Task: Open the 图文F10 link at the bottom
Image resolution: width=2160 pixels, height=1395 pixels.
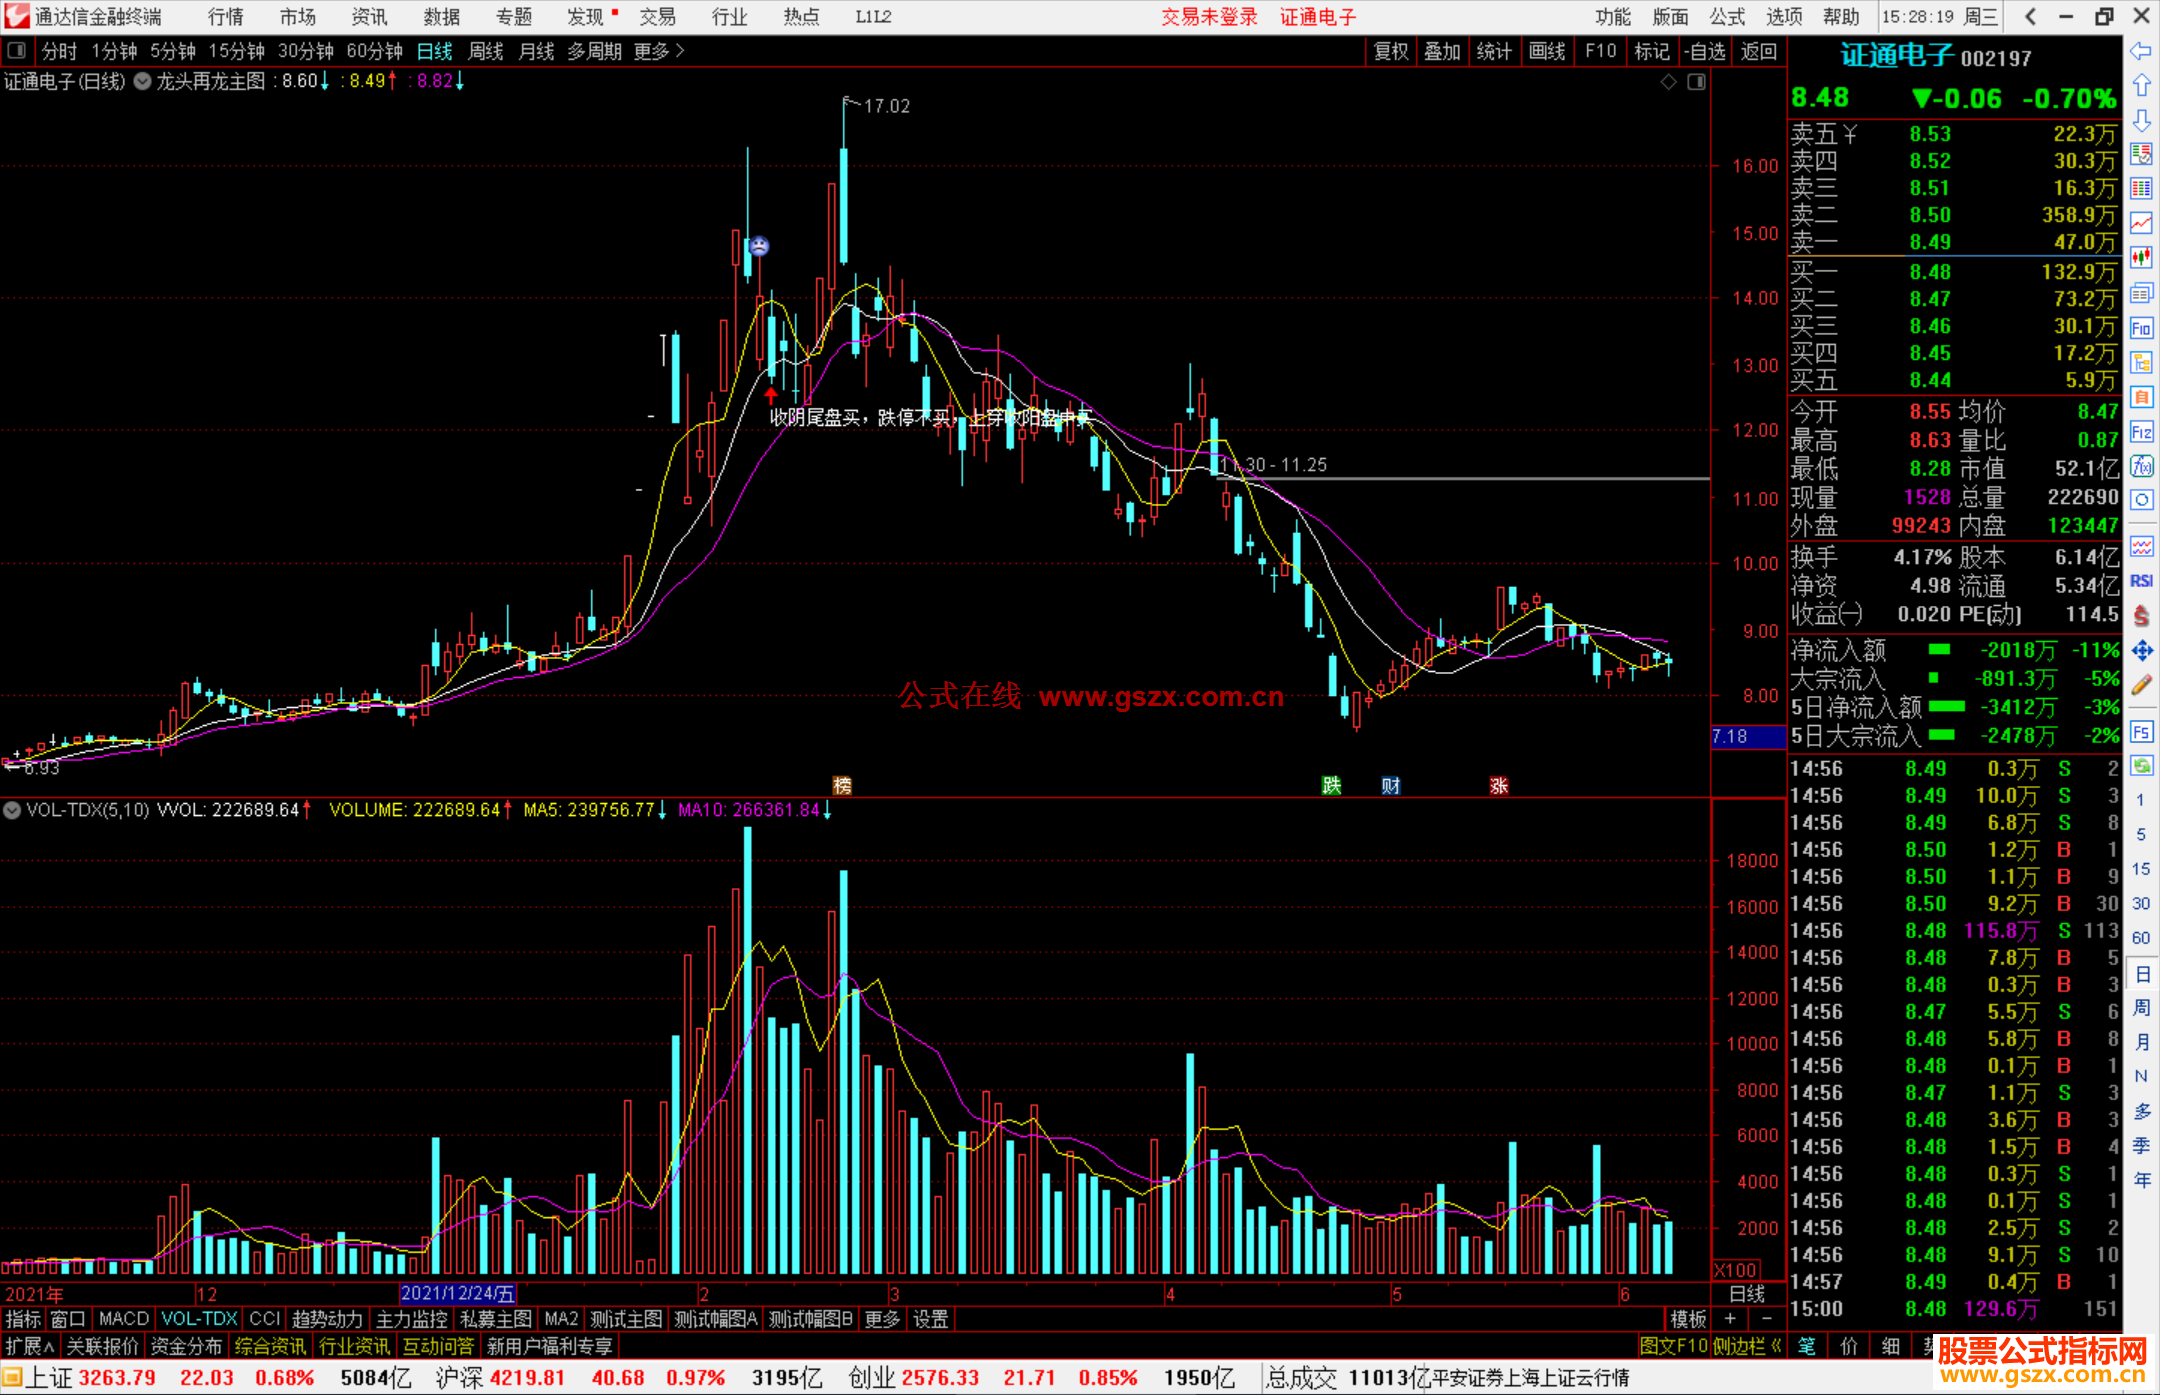Action: [1673, 1346]
